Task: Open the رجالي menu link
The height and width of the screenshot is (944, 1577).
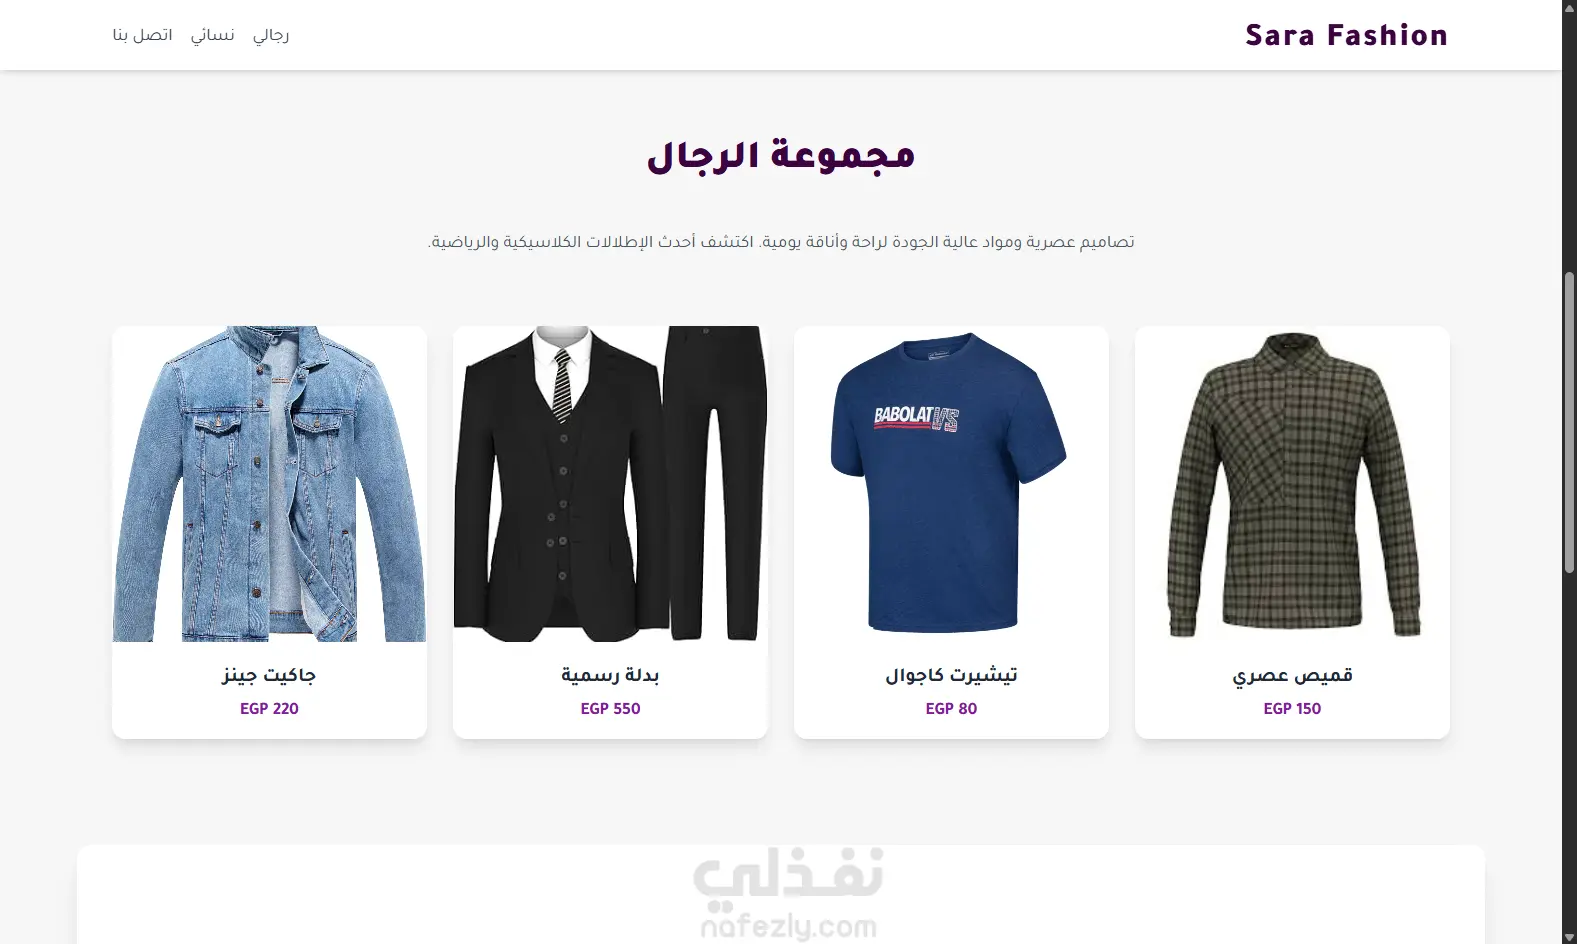Action: point(270,35)
